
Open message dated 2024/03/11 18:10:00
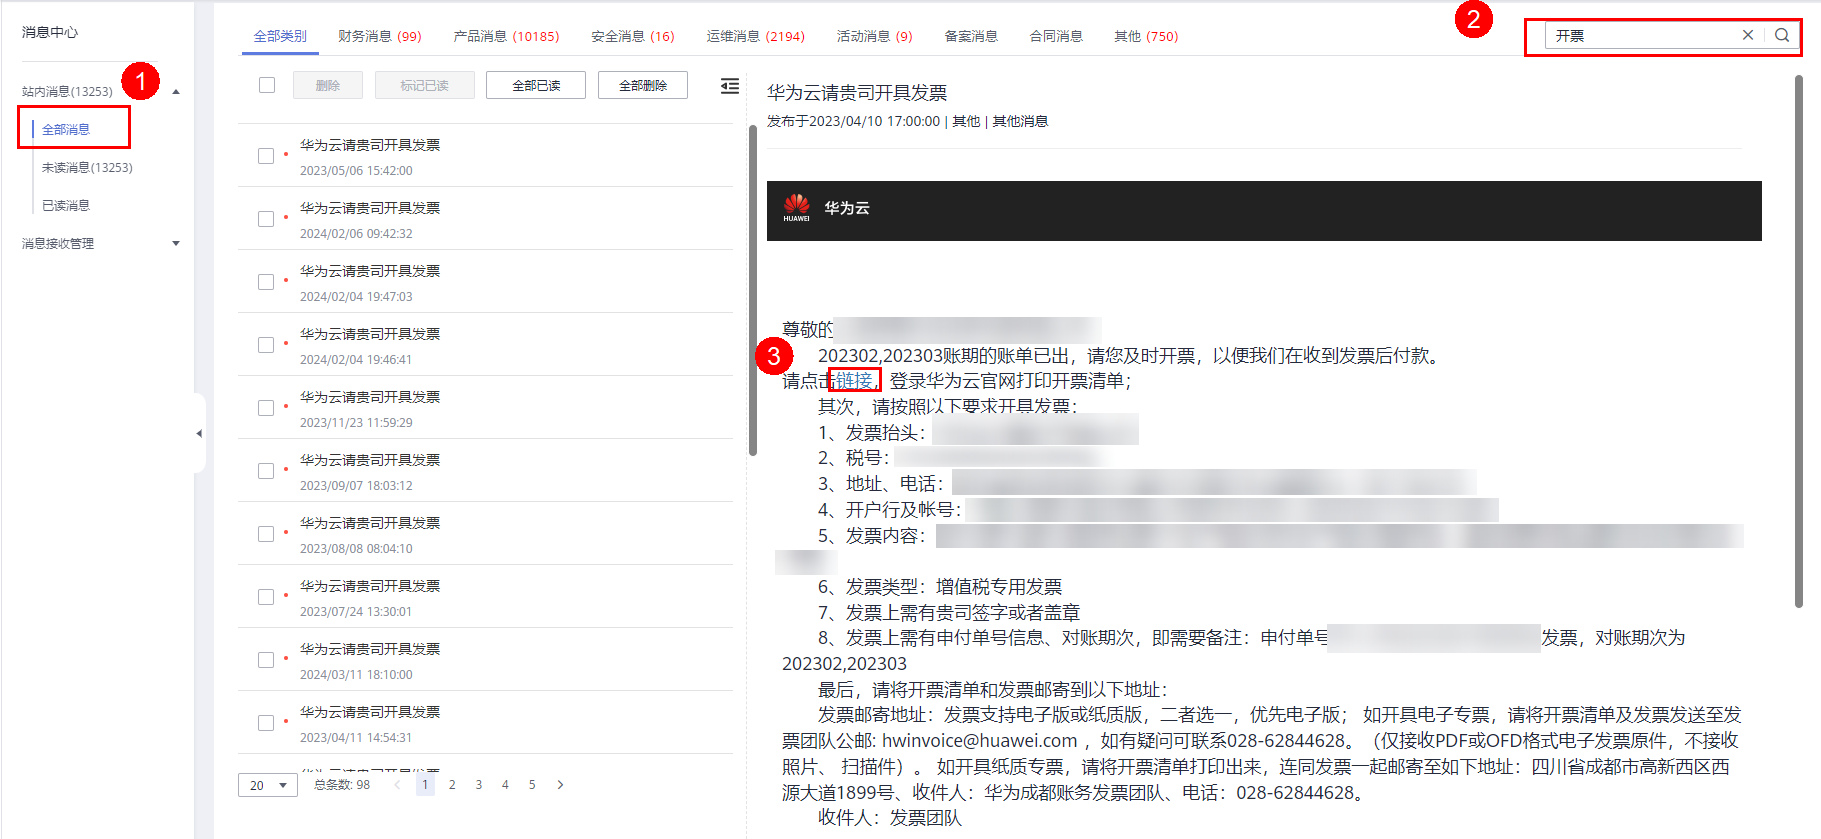tap(486, 660)
